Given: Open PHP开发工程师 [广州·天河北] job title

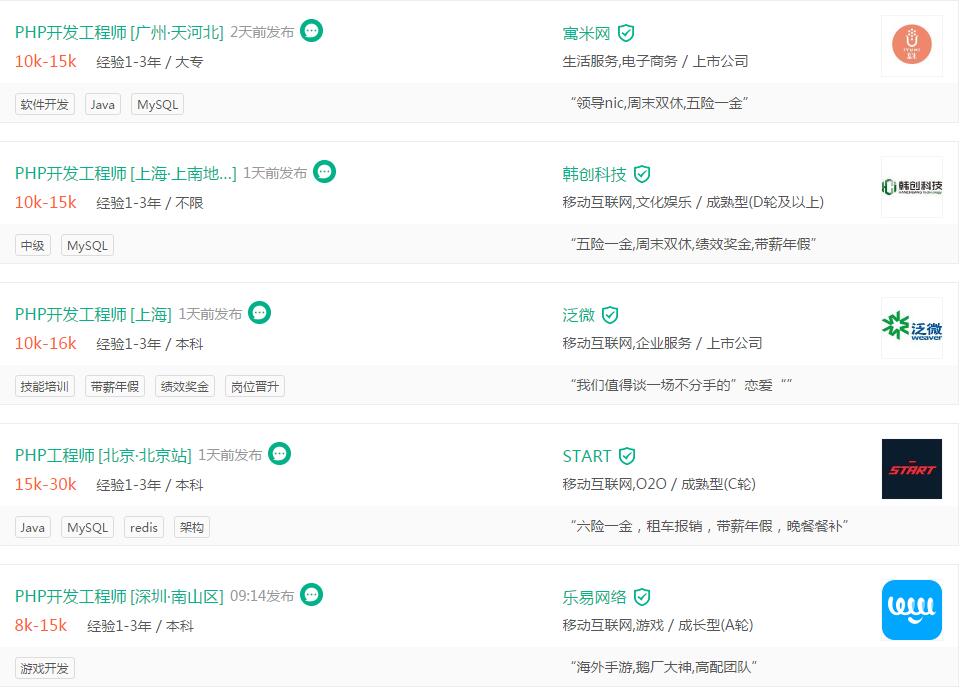Looking at the screenshot, I should (x=119, y=32).
